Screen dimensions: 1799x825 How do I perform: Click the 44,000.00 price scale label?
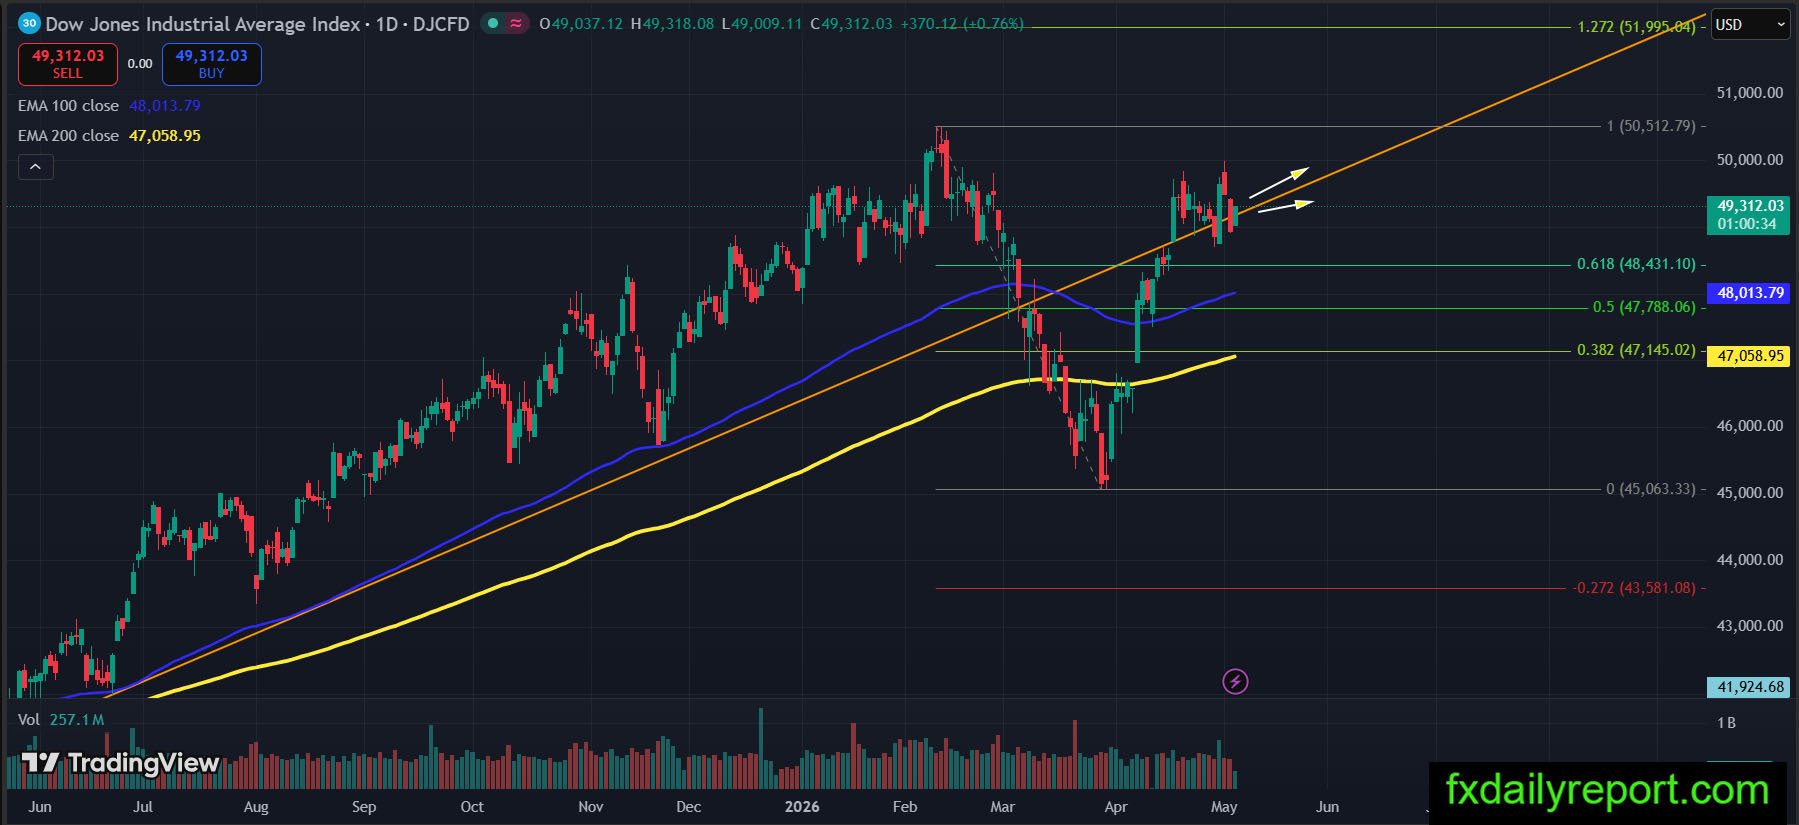point(1749,560)
